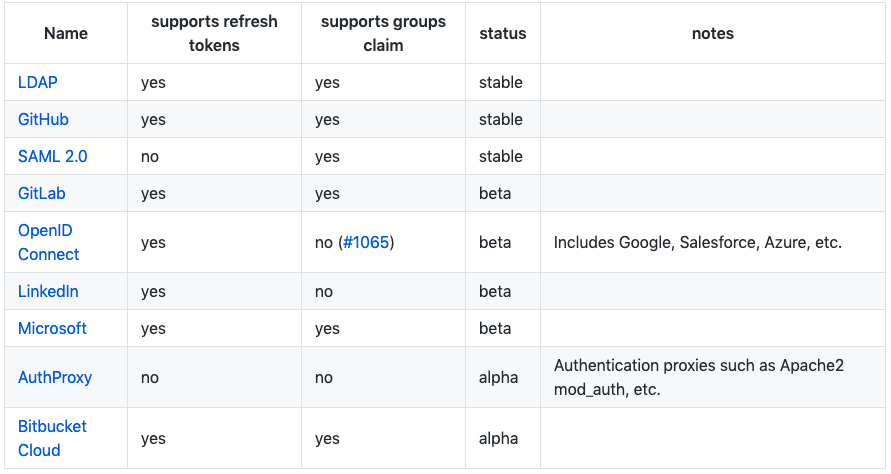Click the stable status in LDAP row
Screen dimensions: 891x474
click(501, 82)
